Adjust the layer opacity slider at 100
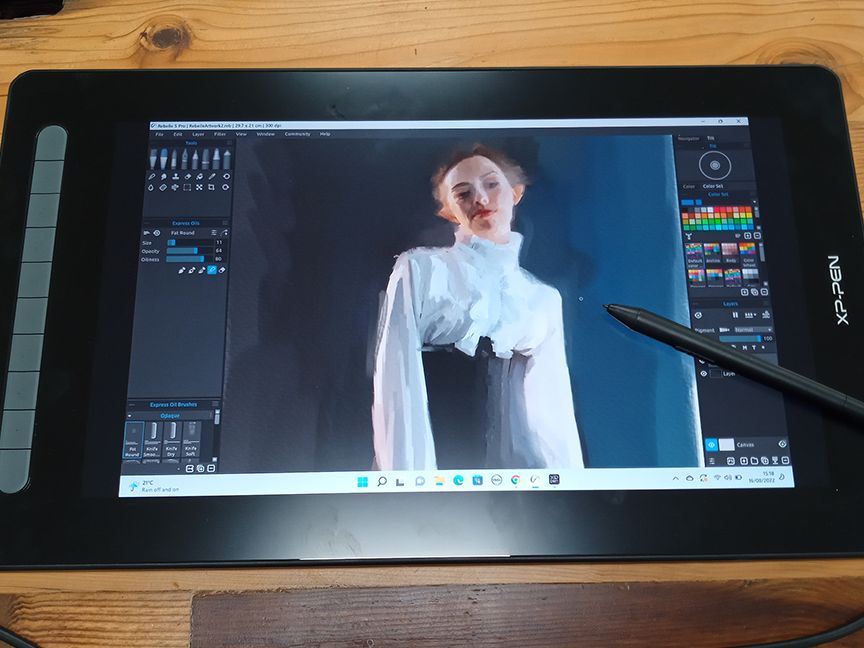 739,338
